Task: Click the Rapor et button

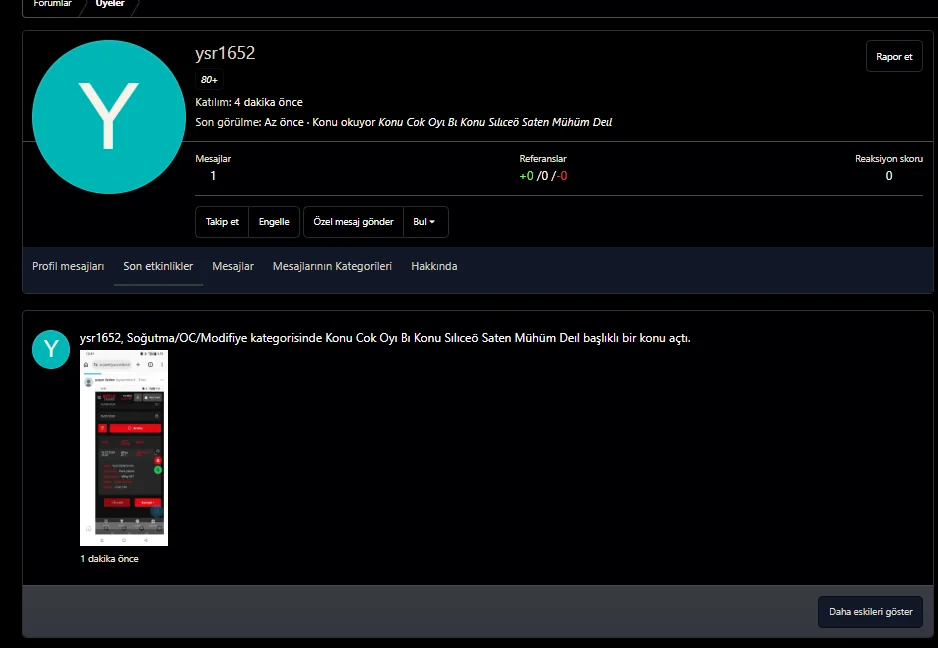Action: (894, 56)
